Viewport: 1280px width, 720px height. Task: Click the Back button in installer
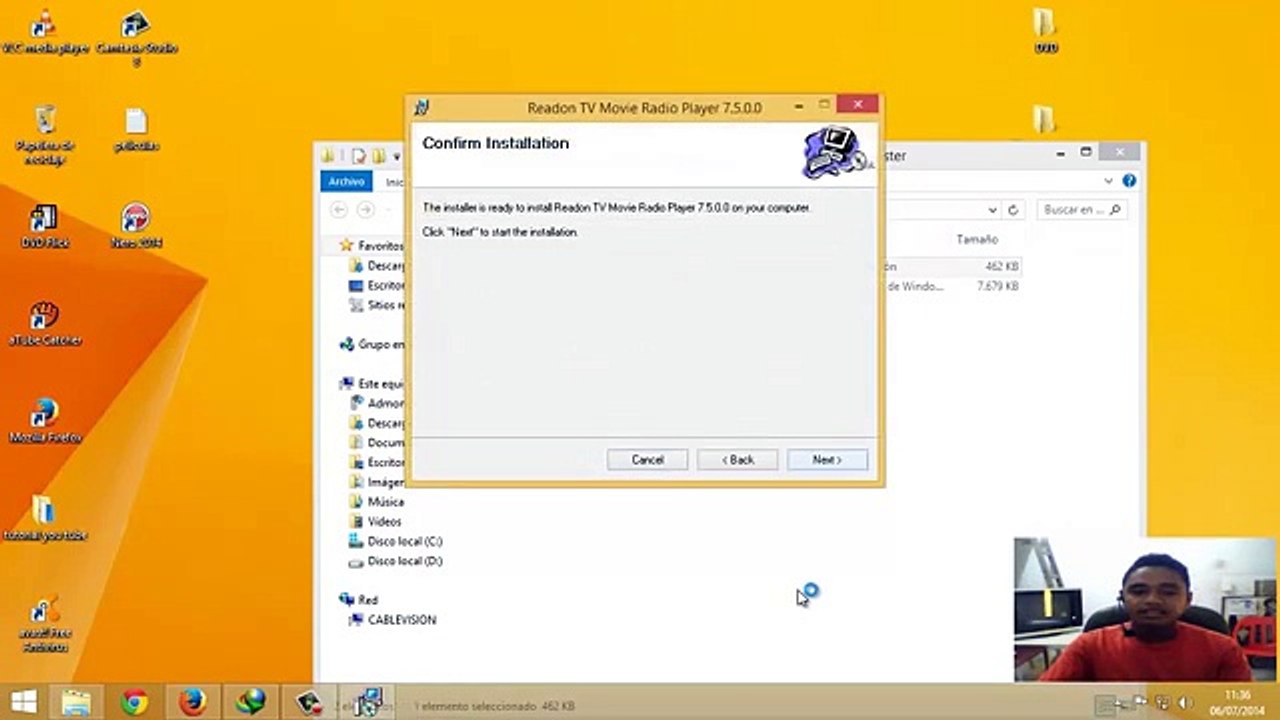pos(737,460)
